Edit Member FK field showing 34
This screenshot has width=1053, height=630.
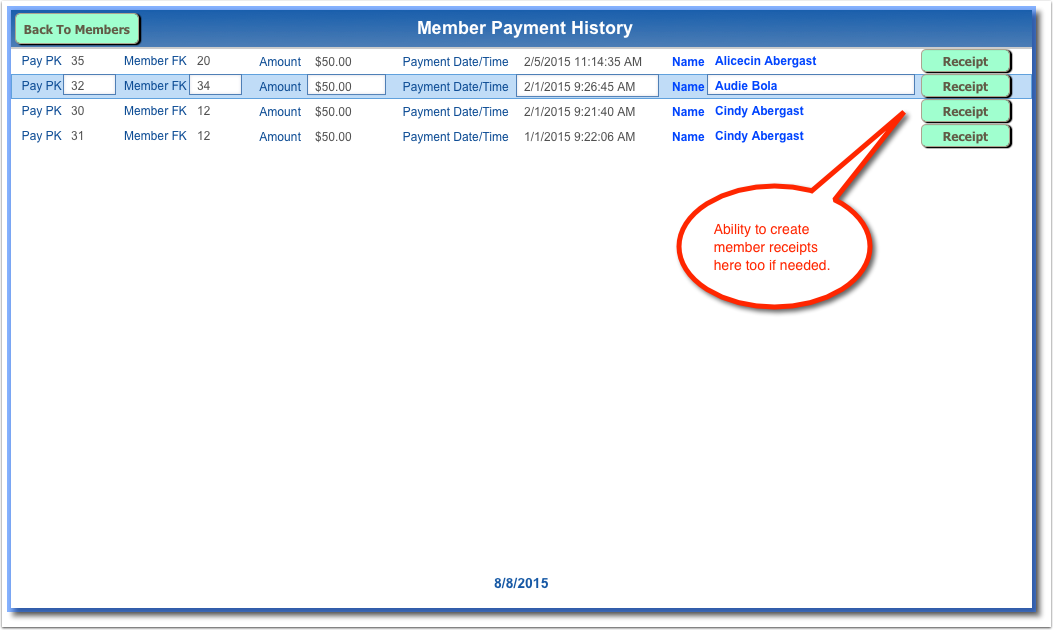(x=215, y=85)
